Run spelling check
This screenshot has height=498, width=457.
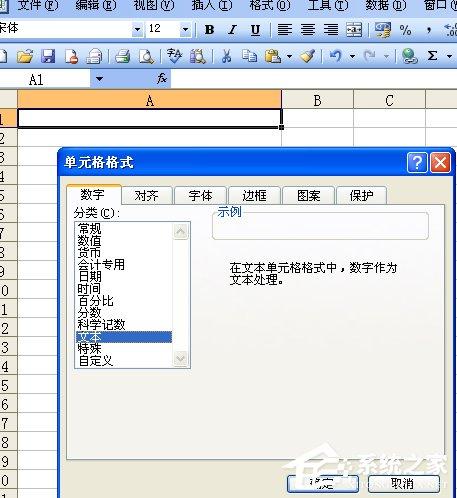(174, 56)
